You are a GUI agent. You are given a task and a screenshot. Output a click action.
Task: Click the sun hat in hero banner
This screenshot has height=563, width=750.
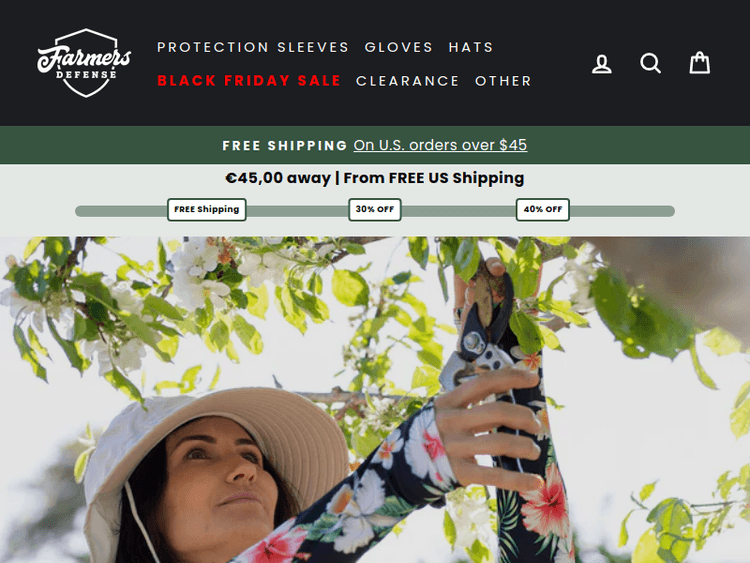(215, 459)
